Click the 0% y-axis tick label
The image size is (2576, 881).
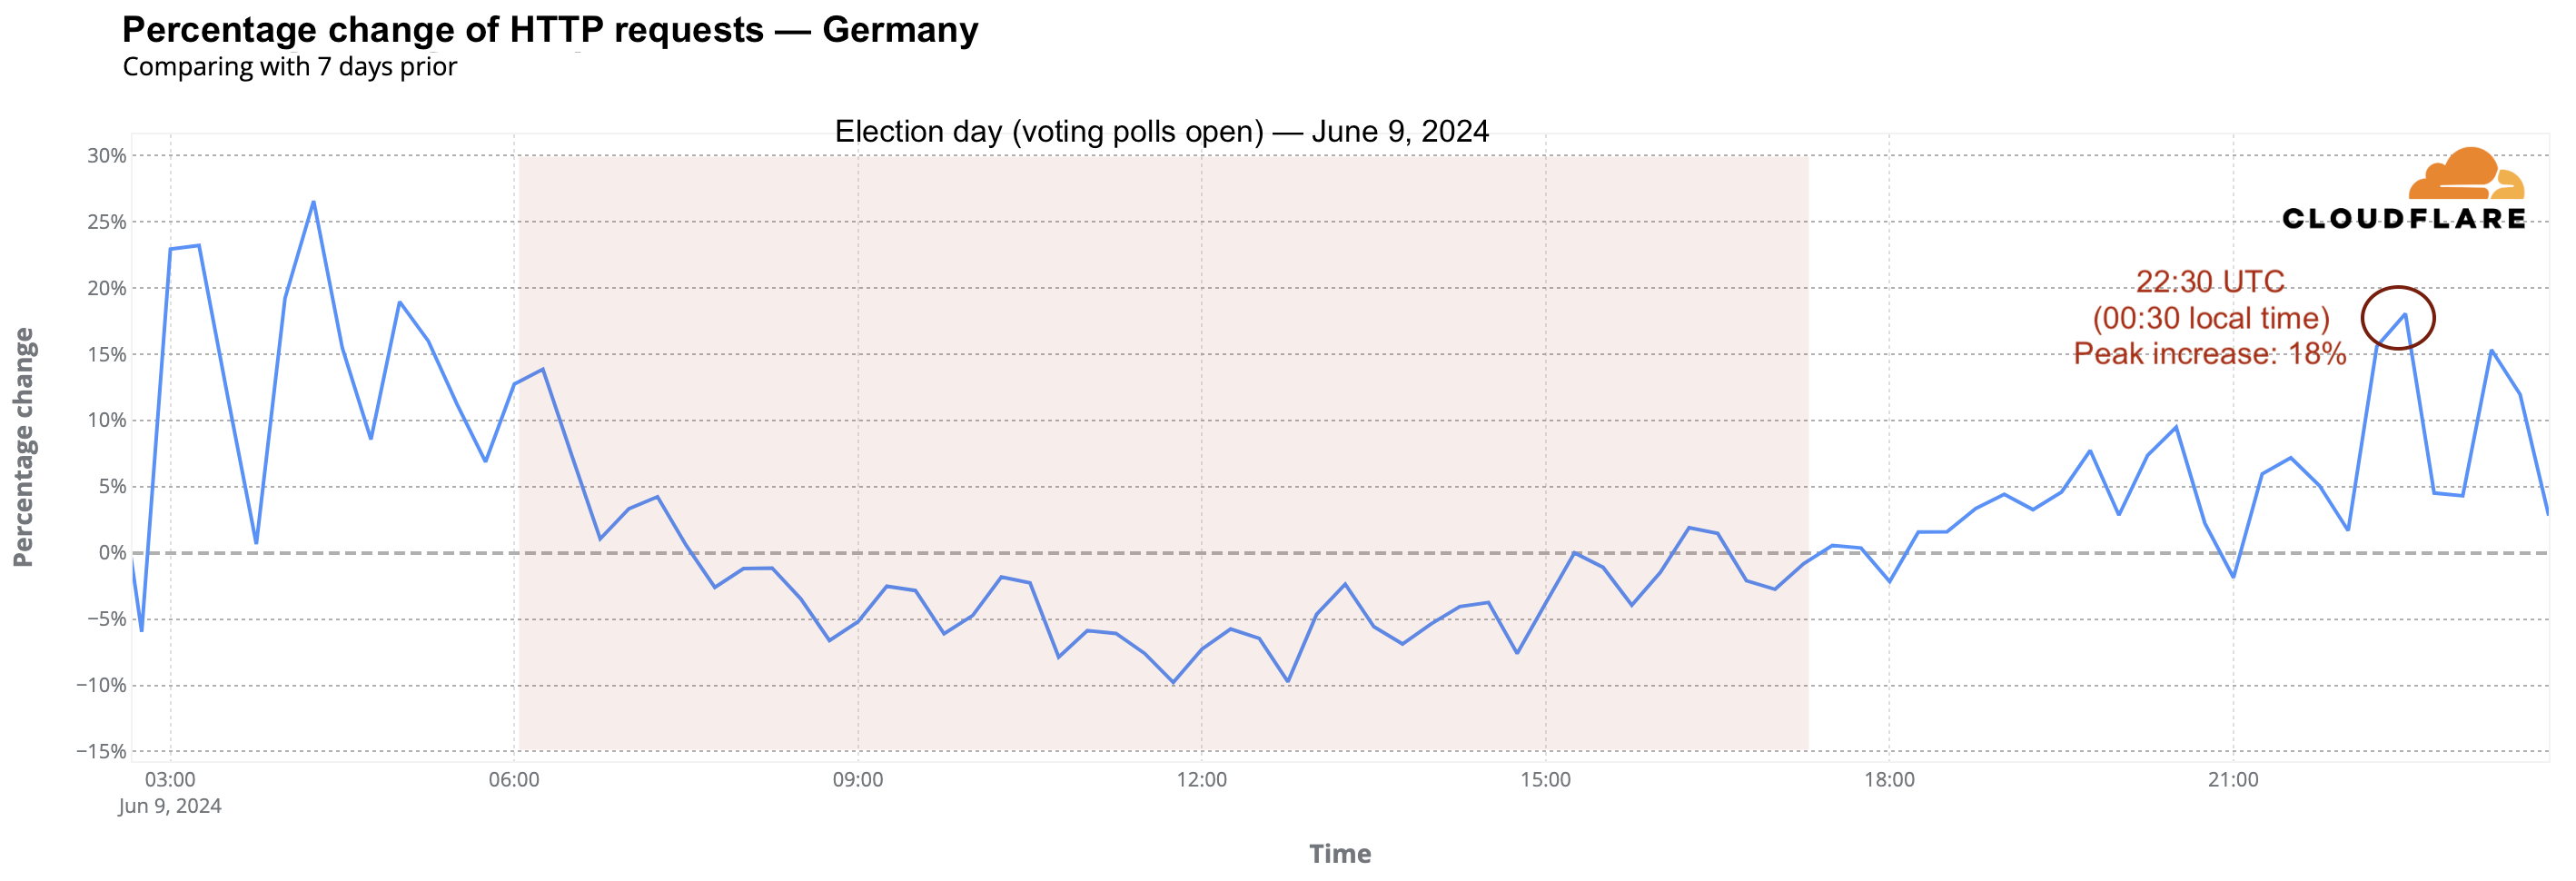(113, 553)
